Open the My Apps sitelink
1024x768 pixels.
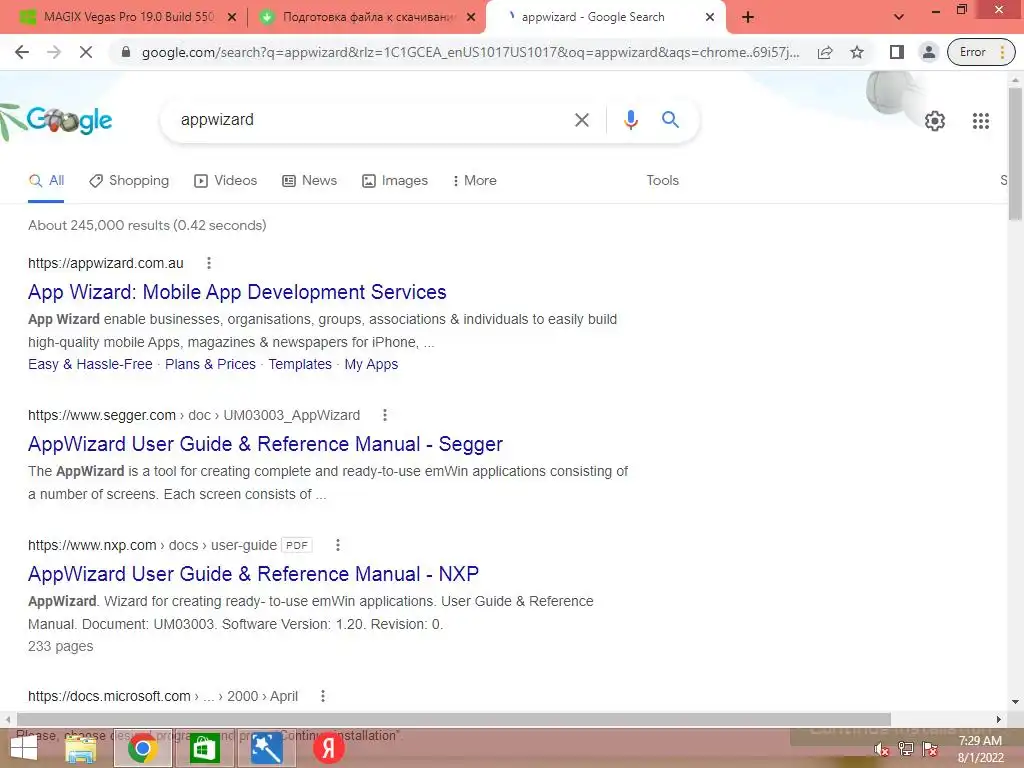coord(371,364)
